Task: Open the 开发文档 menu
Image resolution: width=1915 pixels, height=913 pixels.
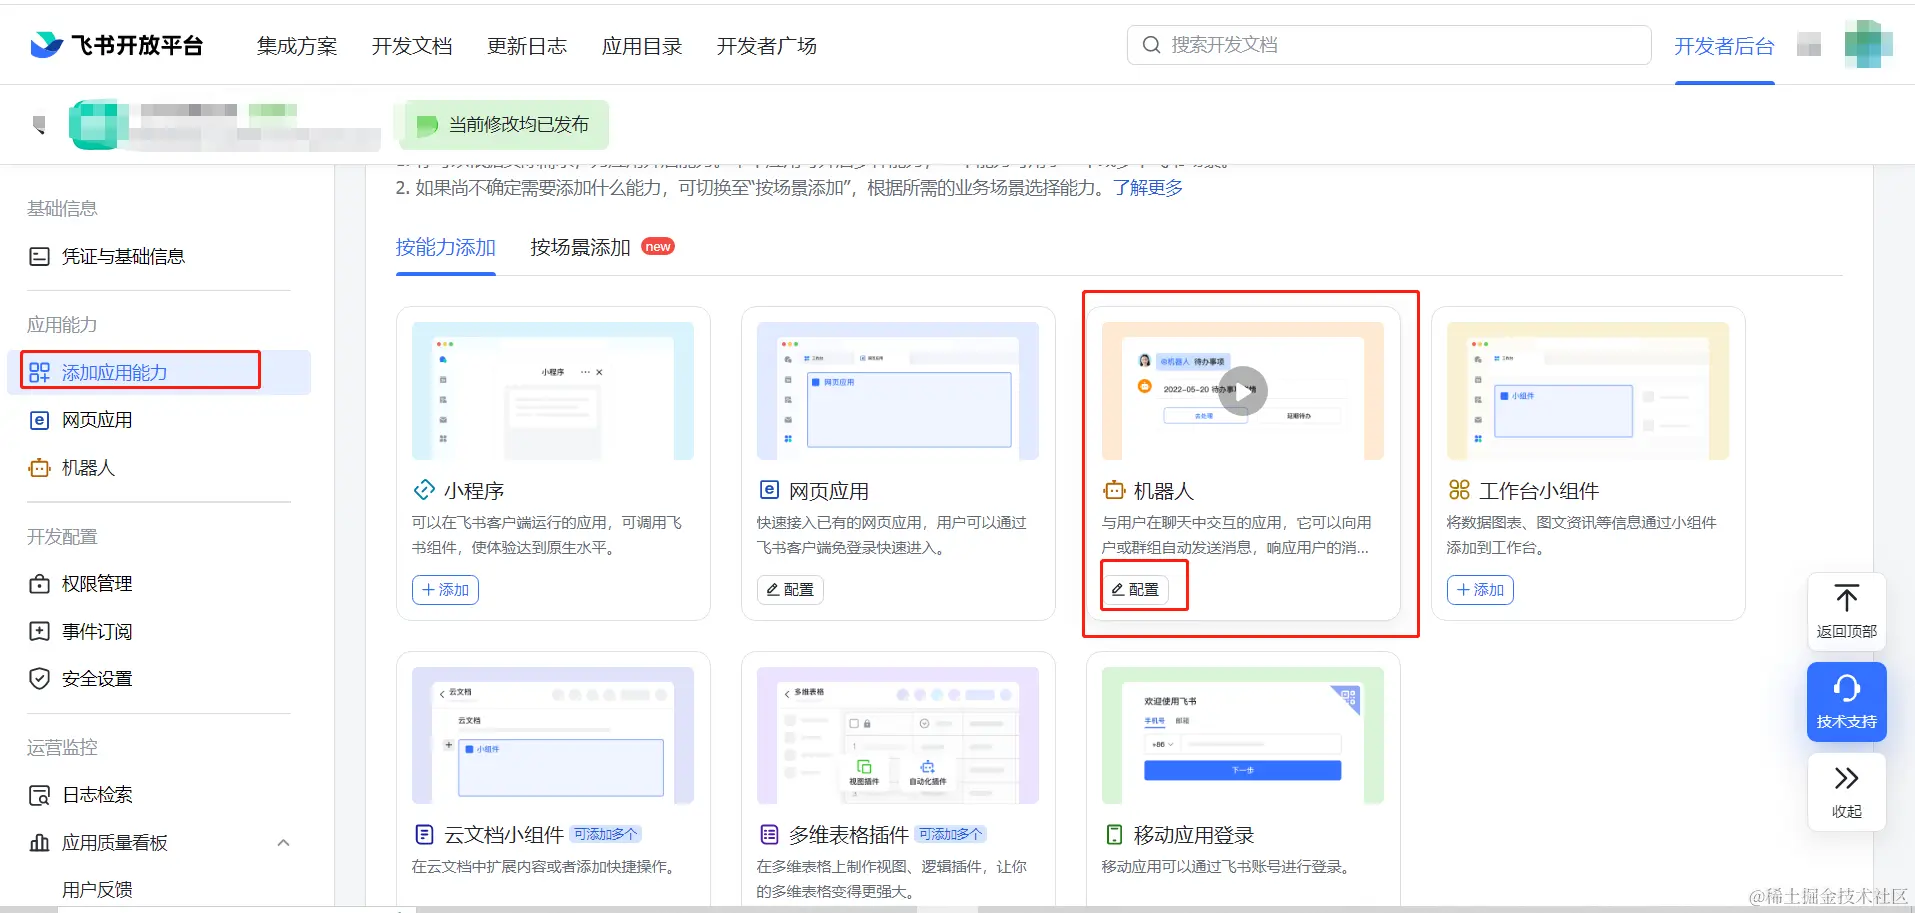Action: pyautogui.click(x=412, y=46)
